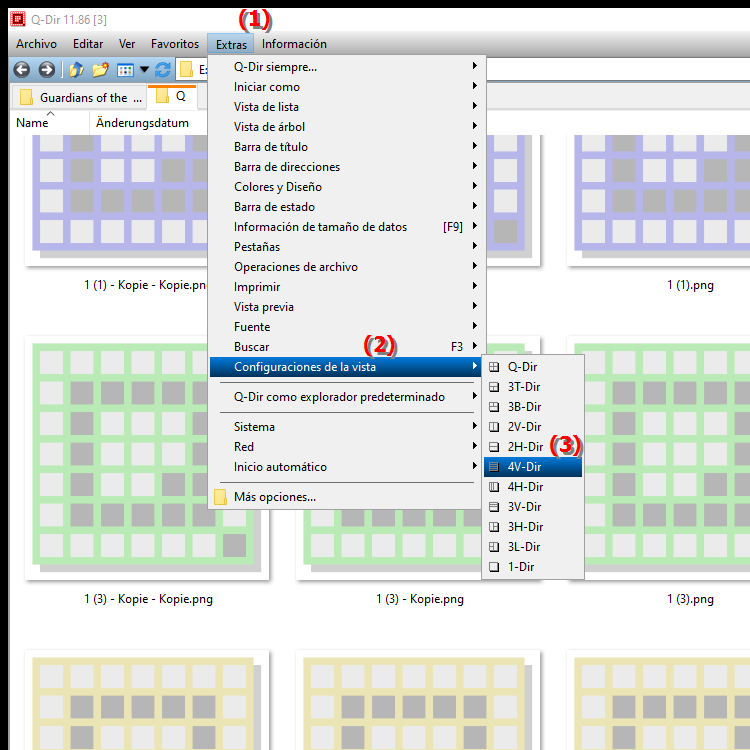
Task: Click the blue refresh arrows icon
Action: tap(163, 70)
